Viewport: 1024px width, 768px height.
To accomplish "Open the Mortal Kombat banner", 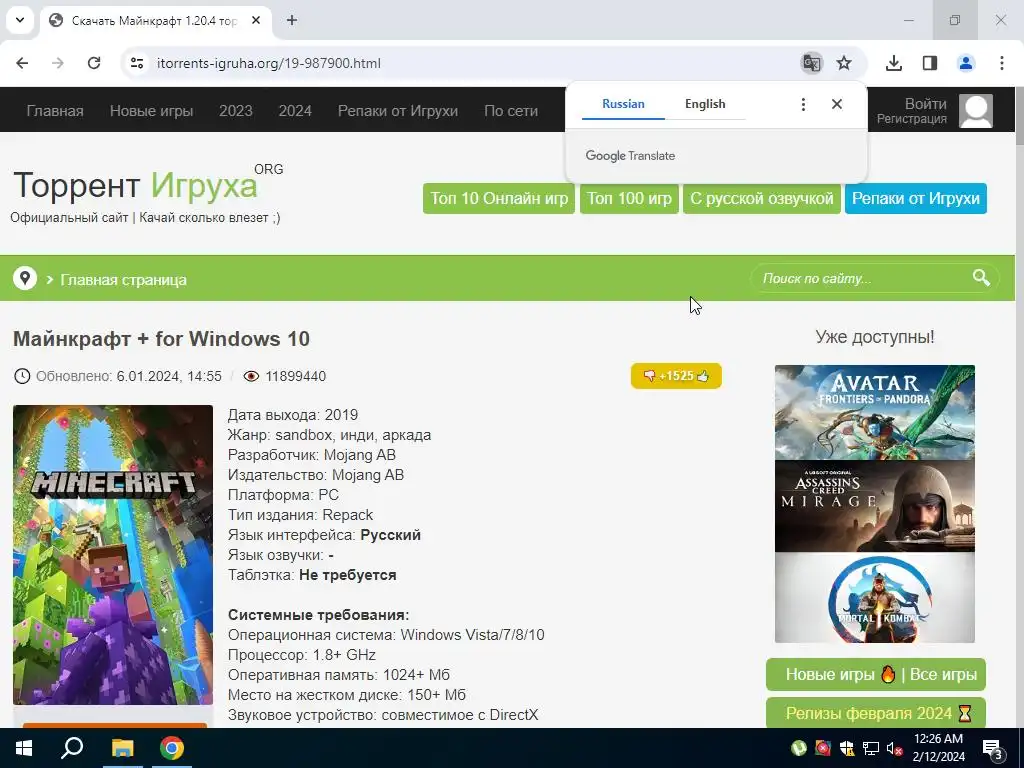I will 874,598.
